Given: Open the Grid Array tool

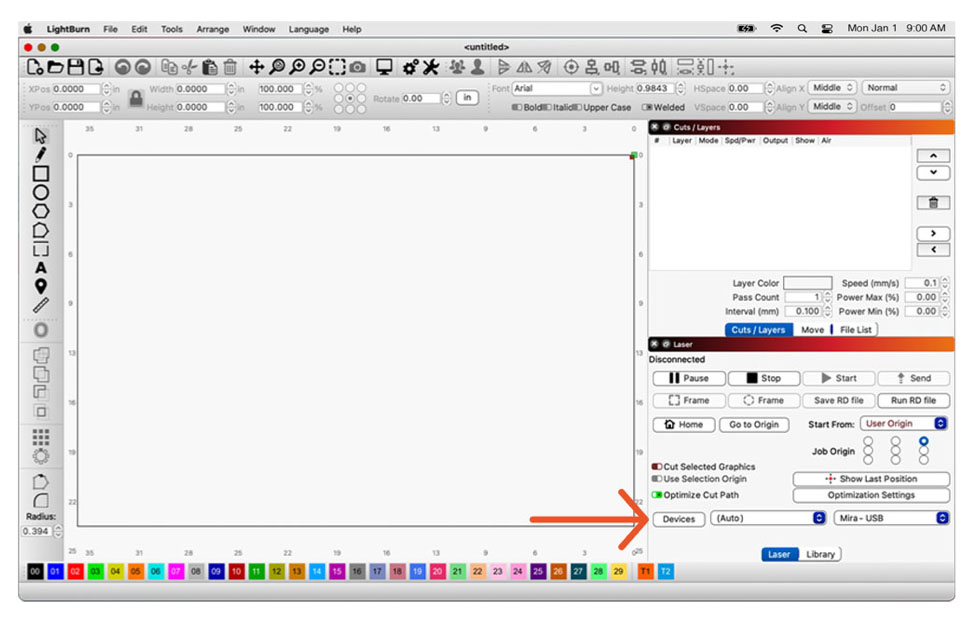Looking at the screenshot, I should [x=40, y=437].
